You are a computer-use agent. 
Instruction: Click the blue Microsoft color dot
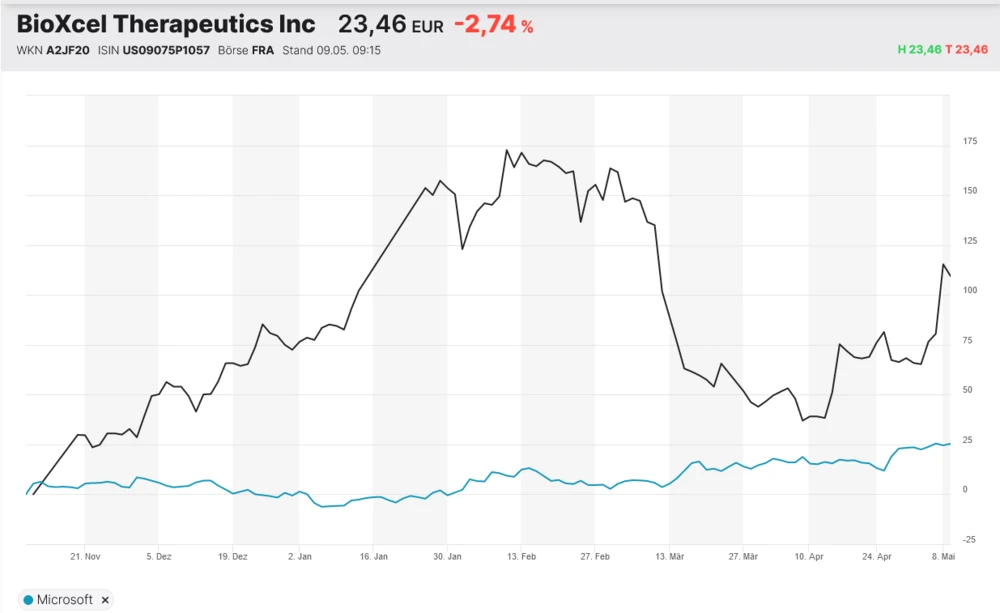27,600
